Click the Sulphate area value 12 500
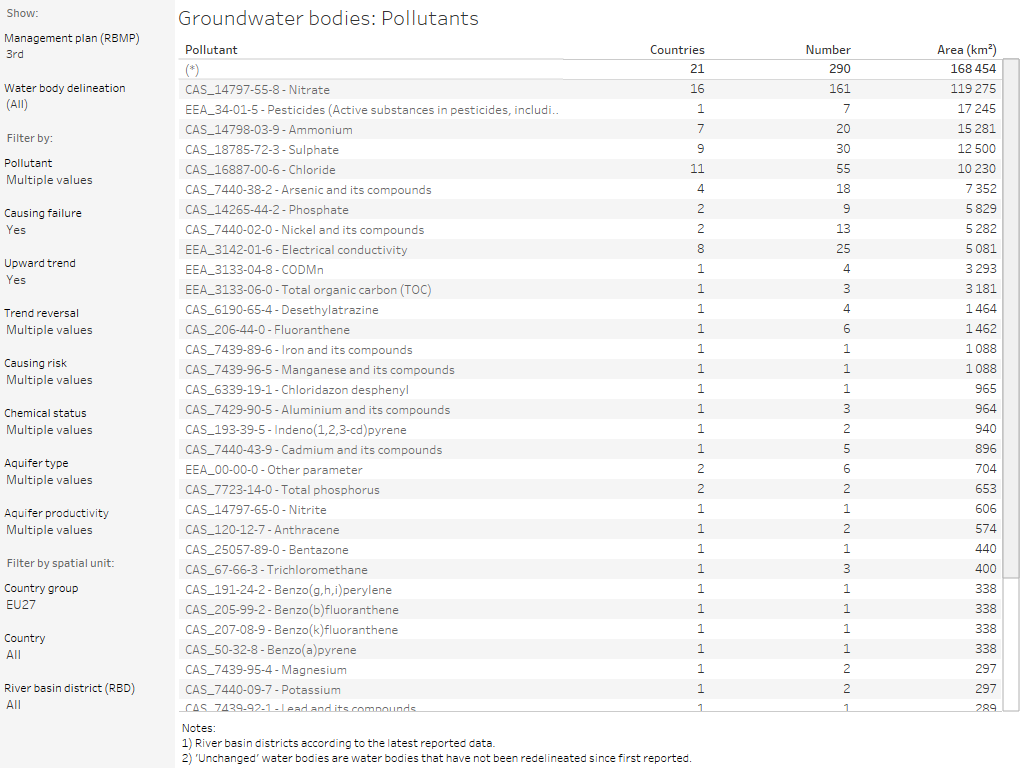Screen dimensions: 1024x768 click(x=976, y=149)
